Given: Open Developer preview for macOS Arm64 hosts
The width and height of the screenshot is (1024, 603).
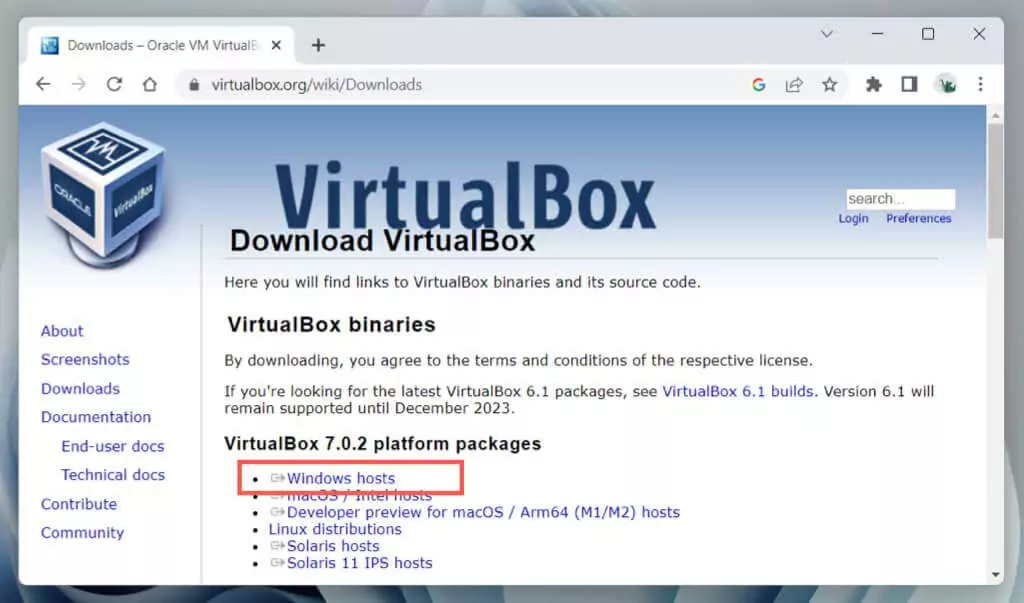Looking at the screenshot, I should click(x=483, y=512).
